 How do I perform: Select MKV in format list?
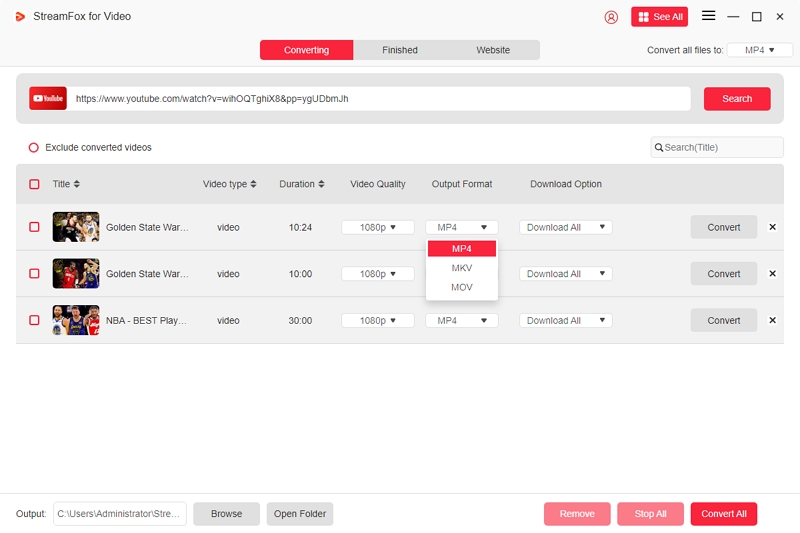click(462, 268)
